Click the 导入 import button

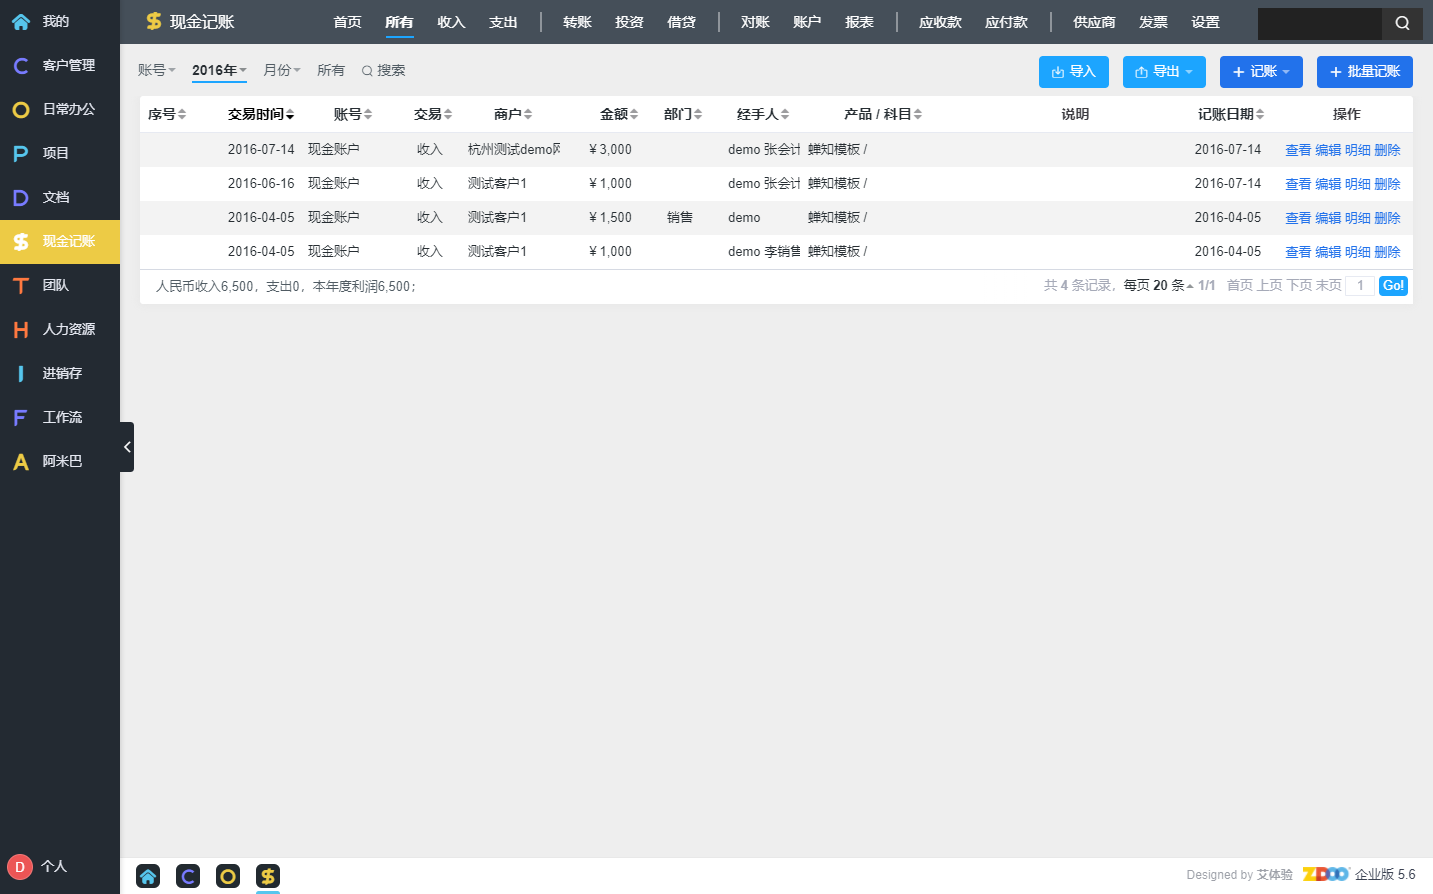coord(1074,72)
